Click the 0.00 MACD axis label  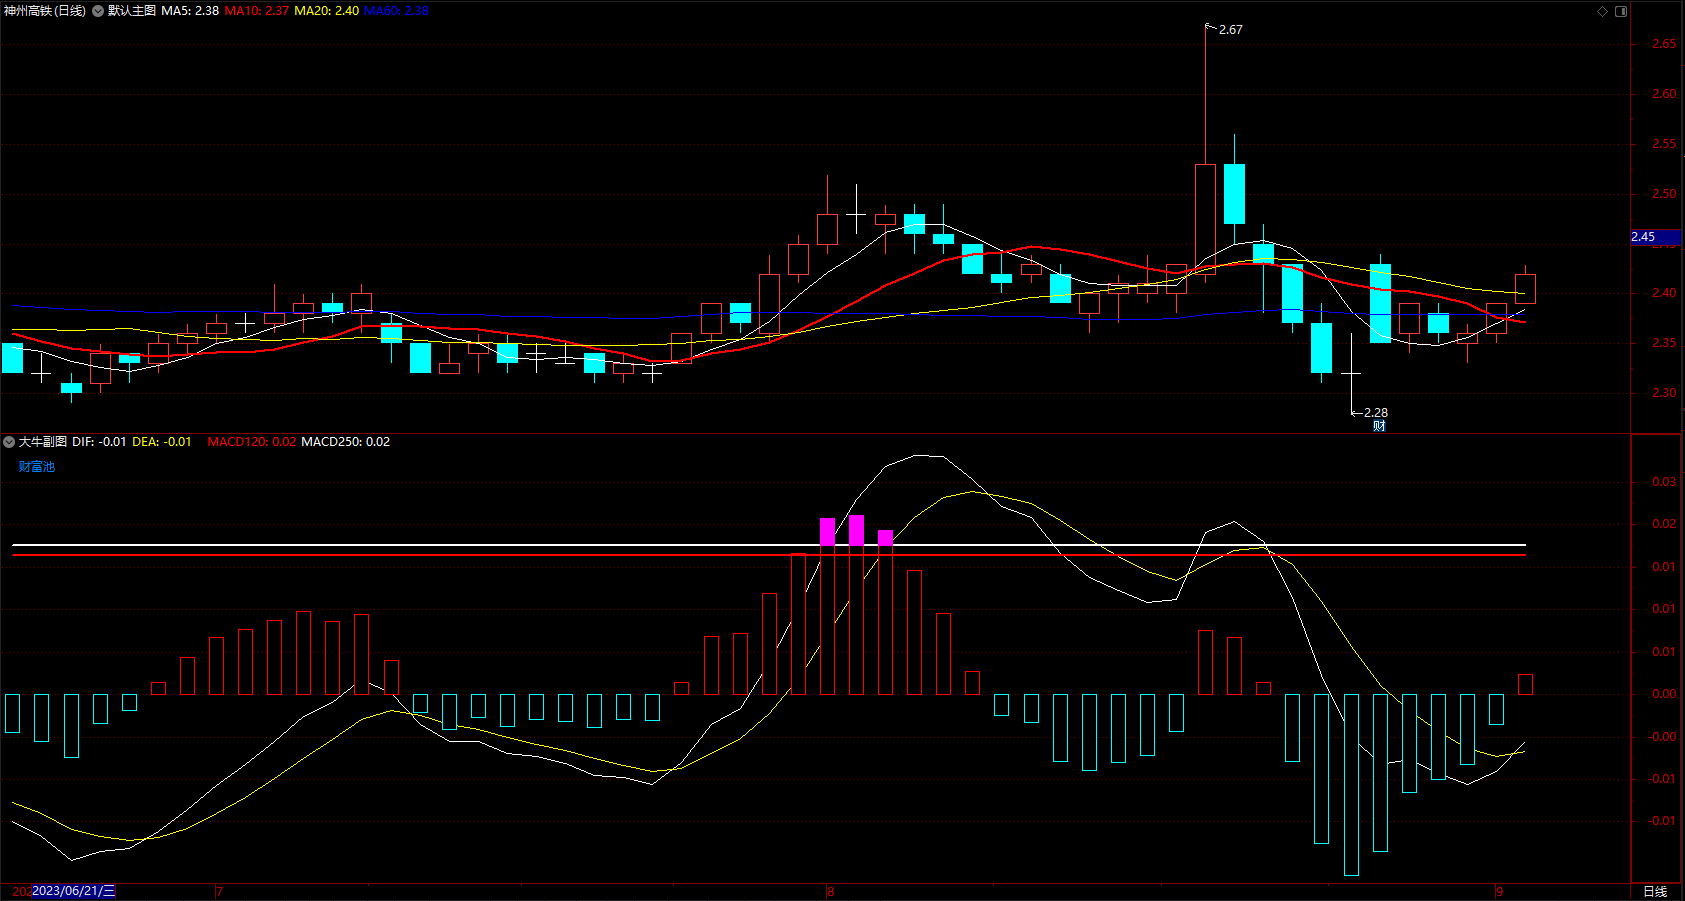(1664, 694)
